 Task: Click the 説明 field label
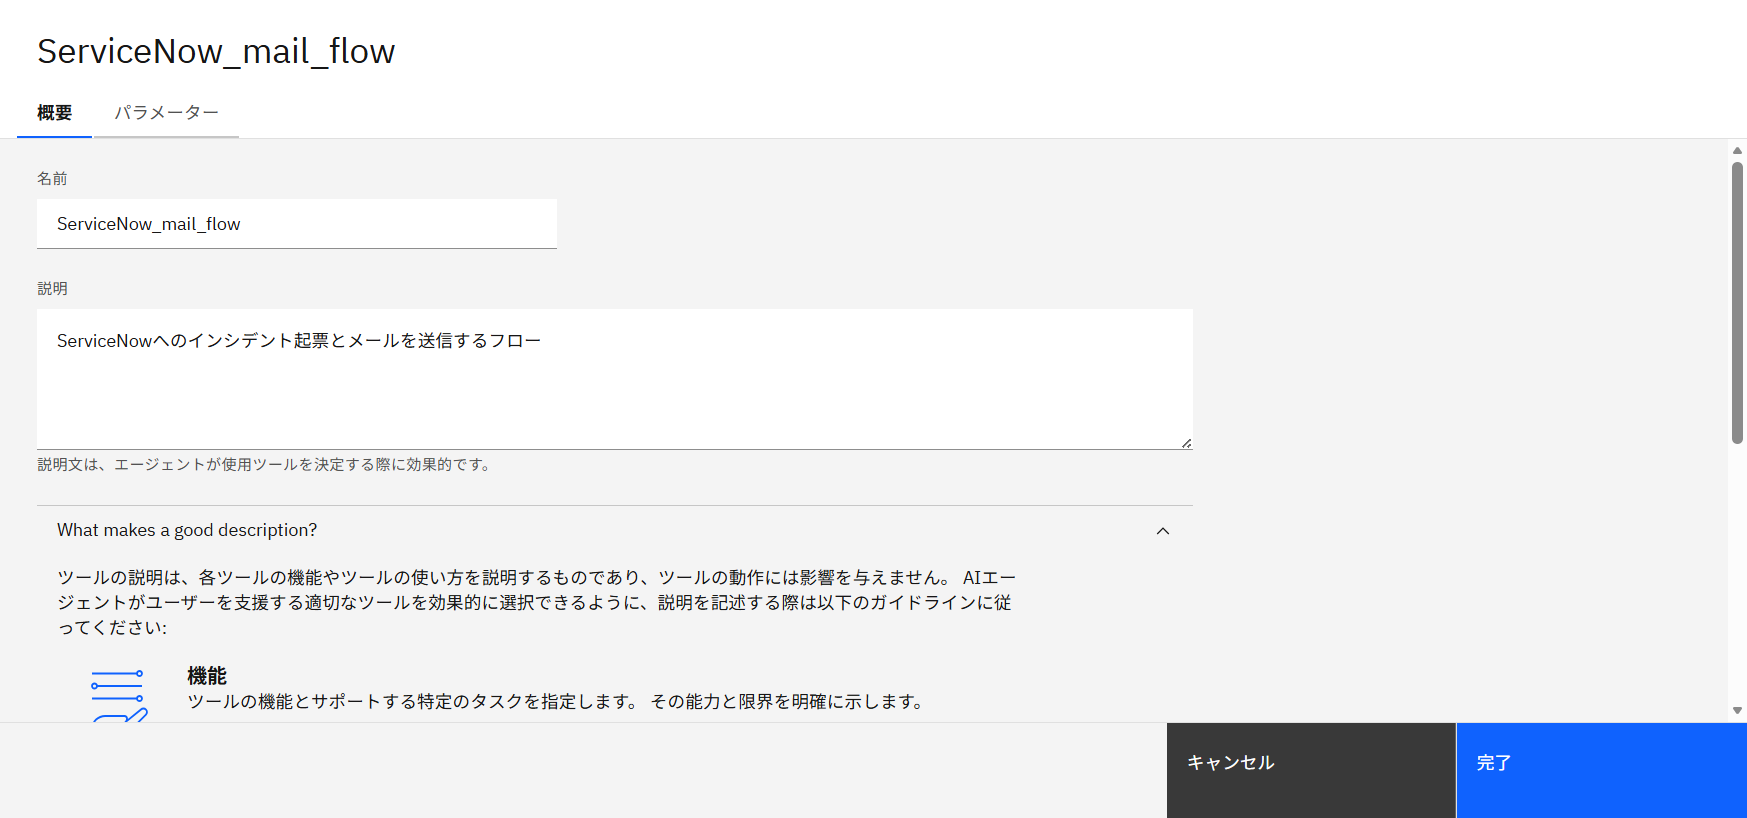tap(52, 288)
